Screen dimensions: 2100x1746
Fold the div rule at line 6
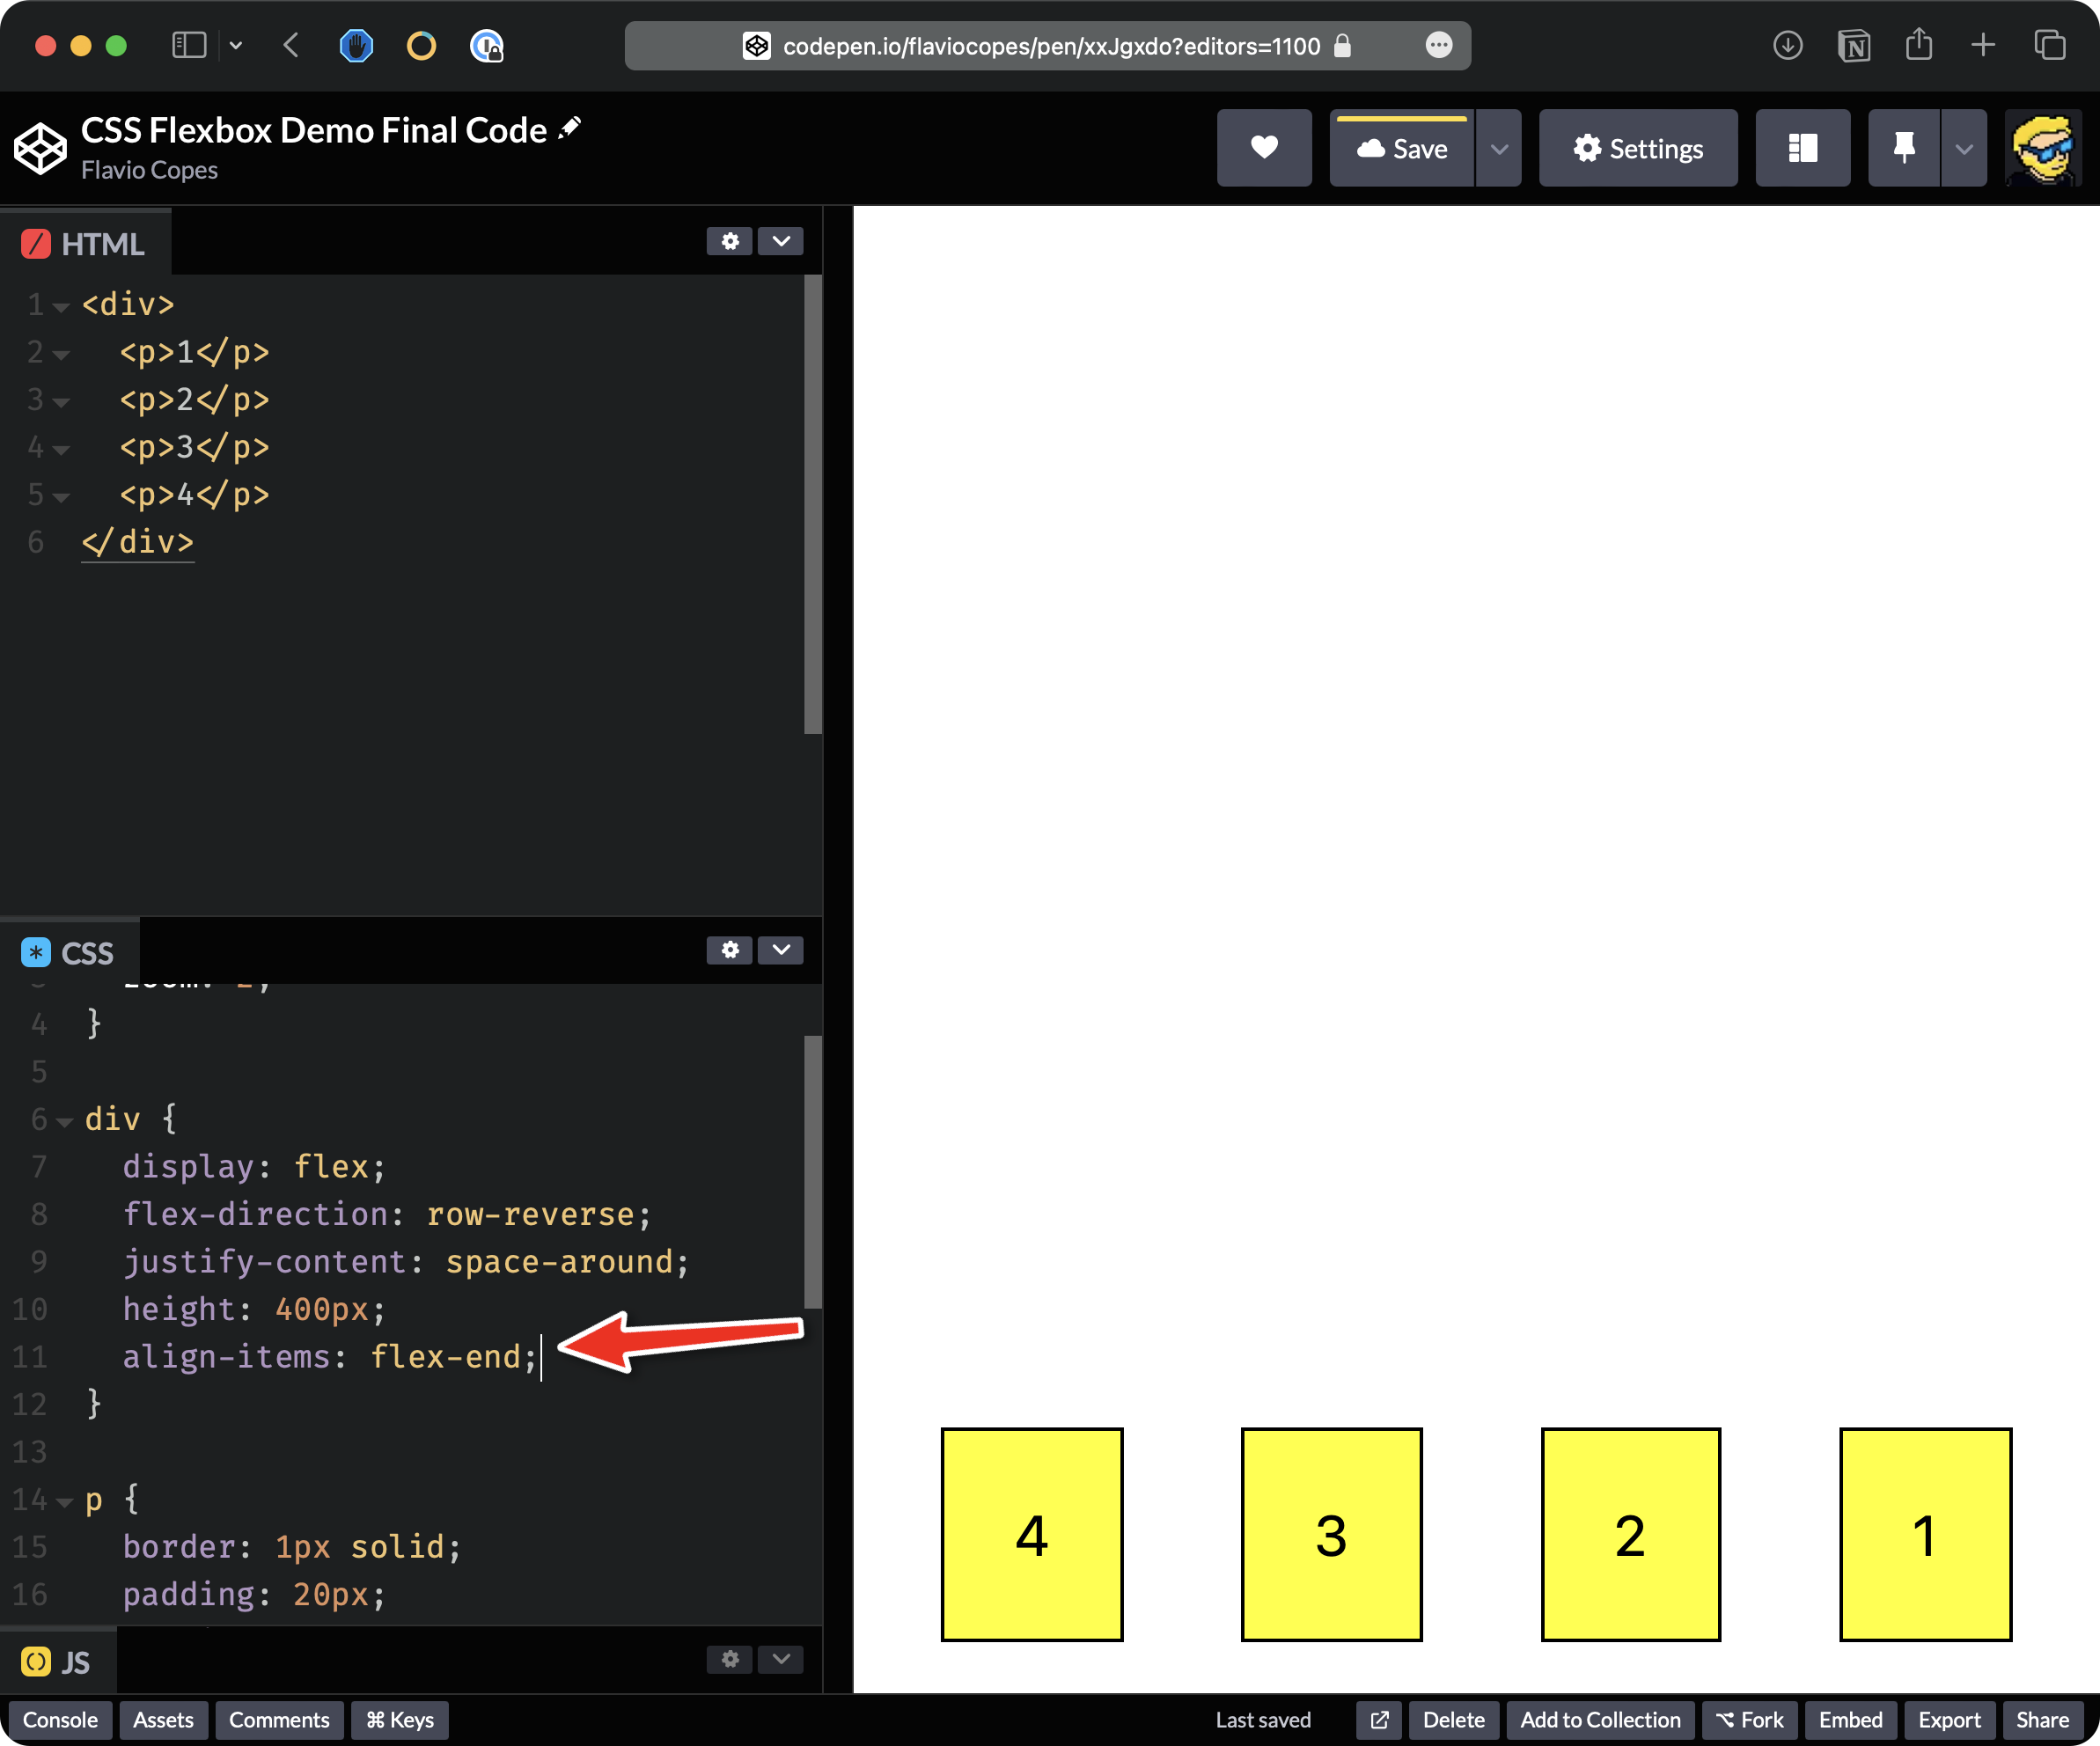[x=65, y=1122]
